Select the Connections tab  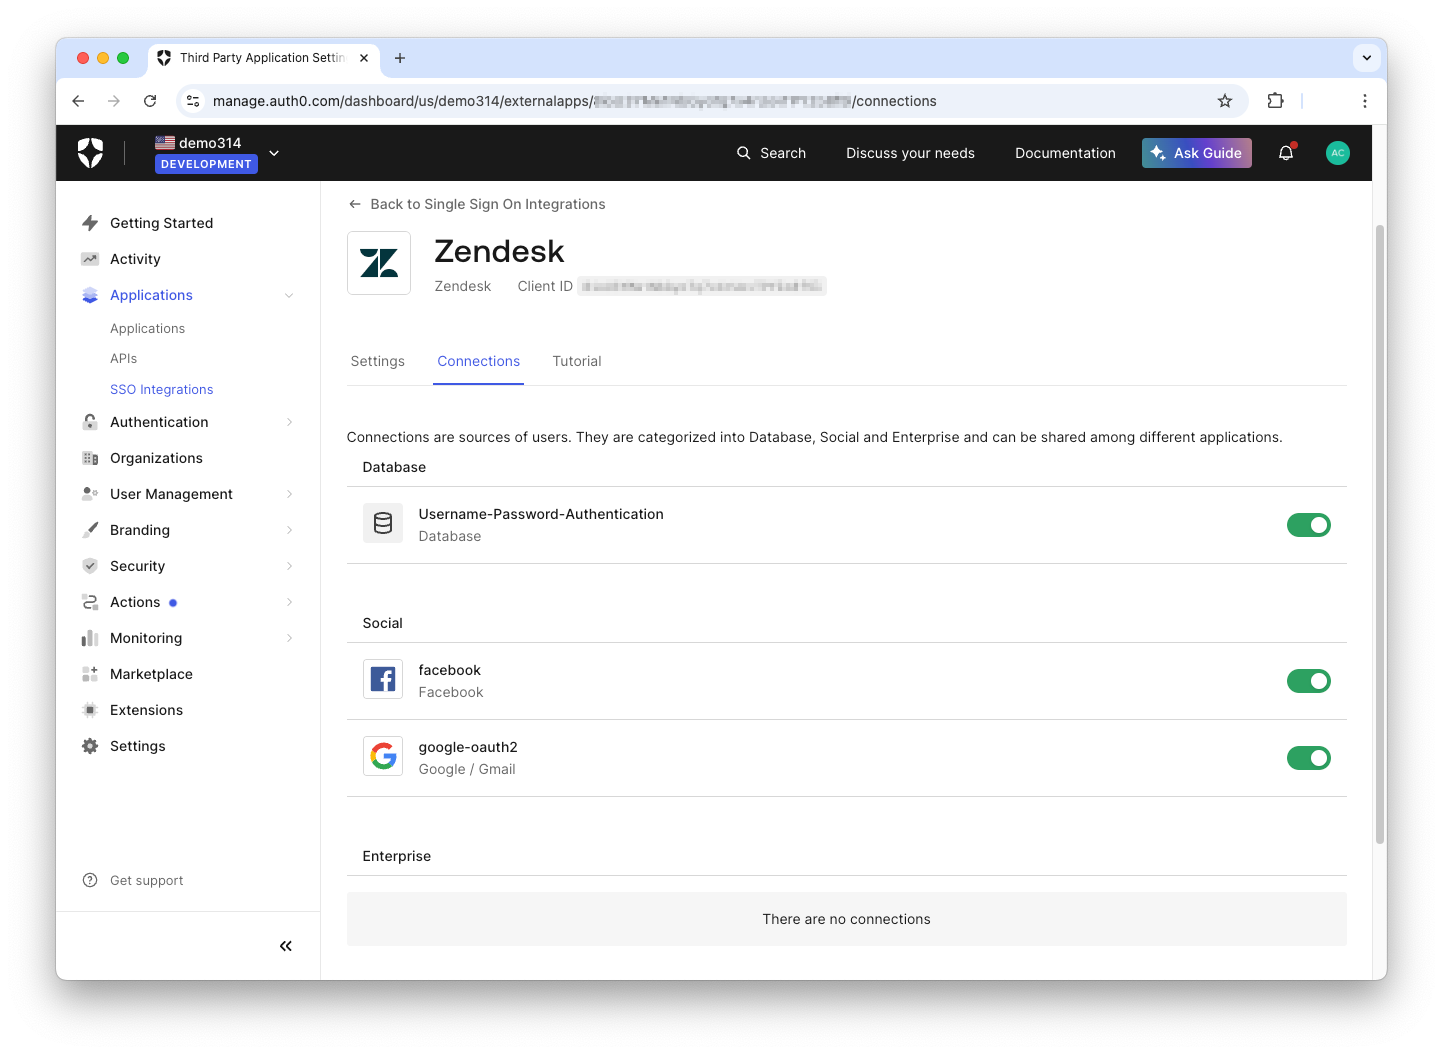(478, 361)
